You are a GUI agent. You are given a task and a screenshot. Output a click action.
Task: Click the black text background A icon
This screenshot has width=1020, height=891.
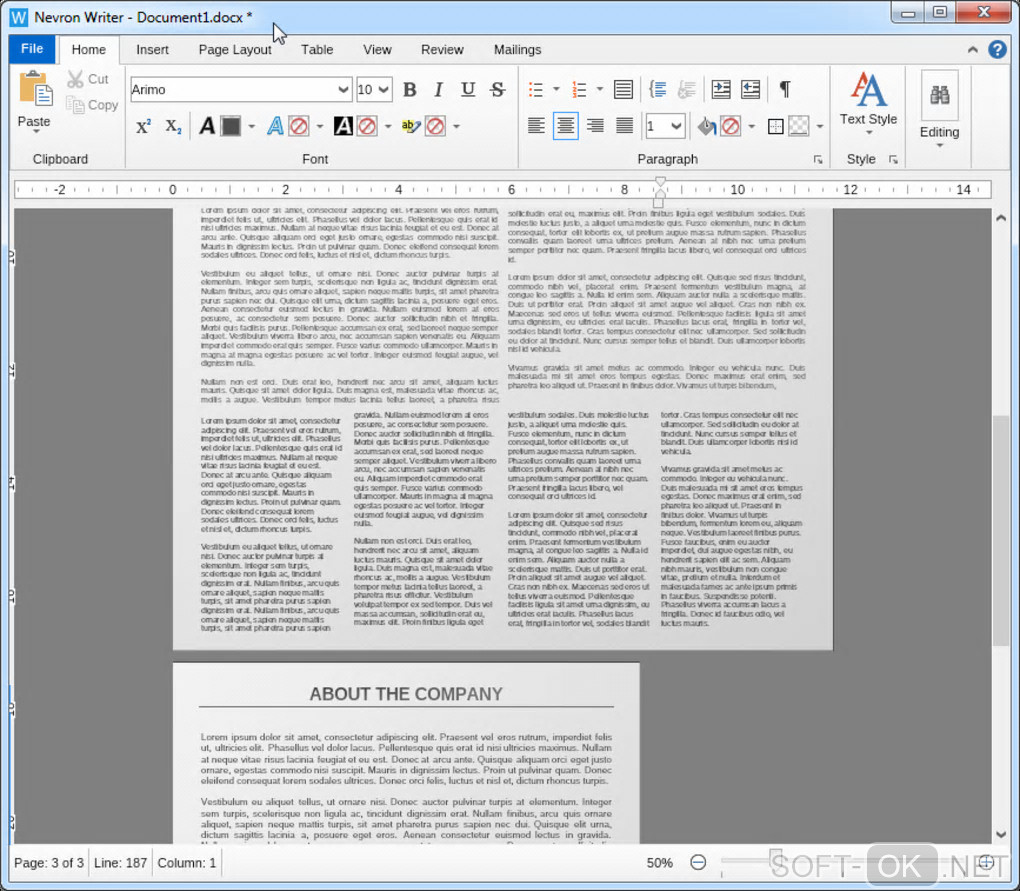pyautogui.click(x=343, y=126)
